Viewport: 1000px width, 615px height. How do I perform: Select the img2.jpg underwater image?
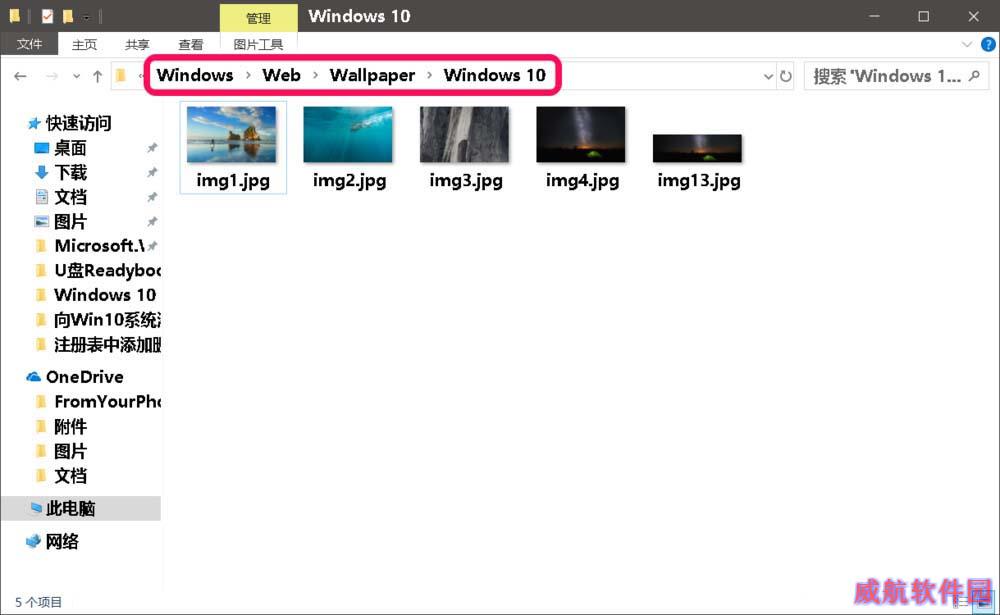pyautogui.click(x=348, y=135)
